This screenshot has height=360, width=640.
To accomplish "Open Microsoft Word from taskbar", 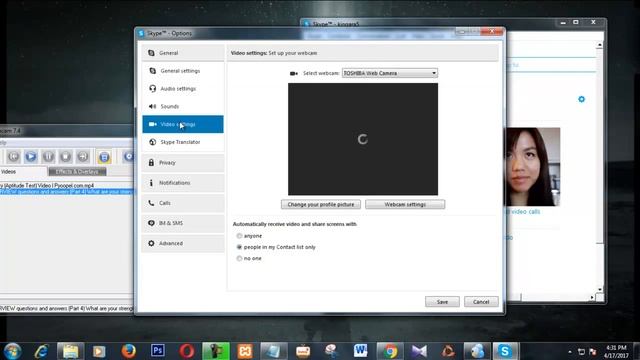I will 360,351.
